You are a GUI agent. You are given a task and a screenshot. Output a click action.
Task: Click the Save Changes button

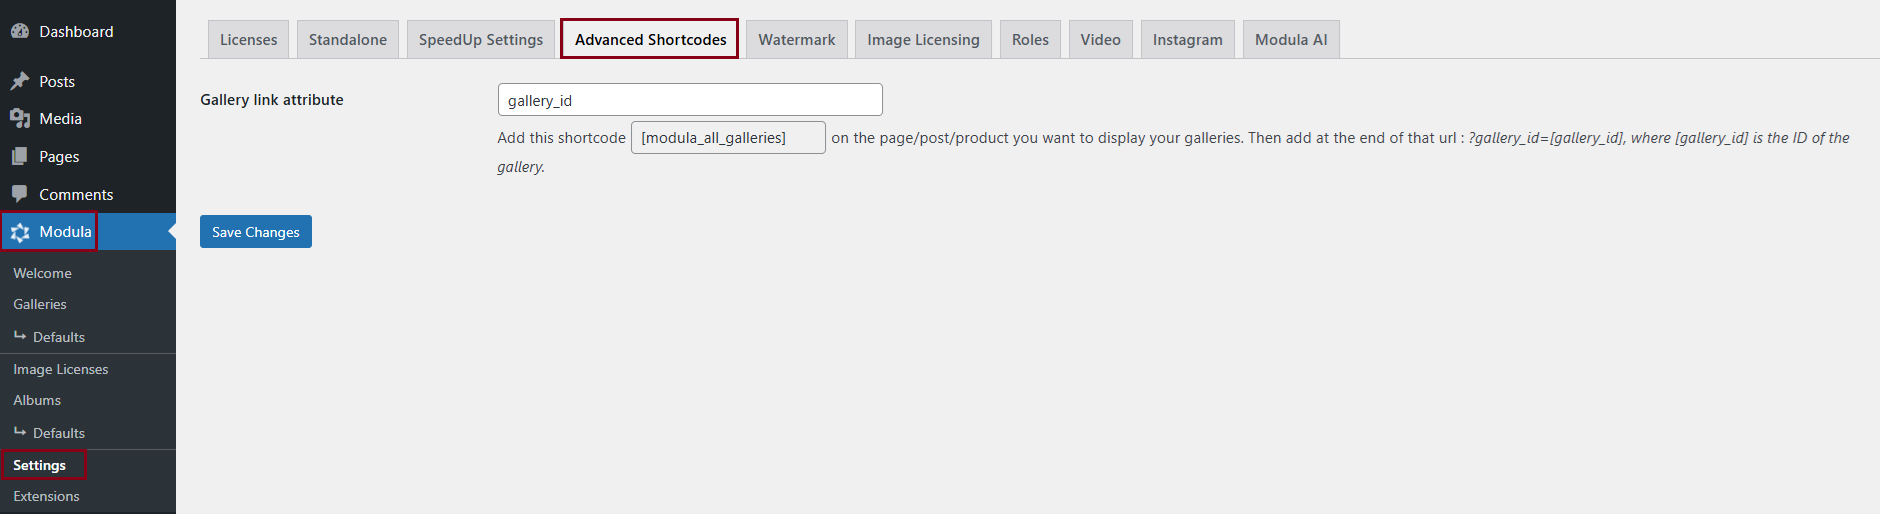click(256, 232)
